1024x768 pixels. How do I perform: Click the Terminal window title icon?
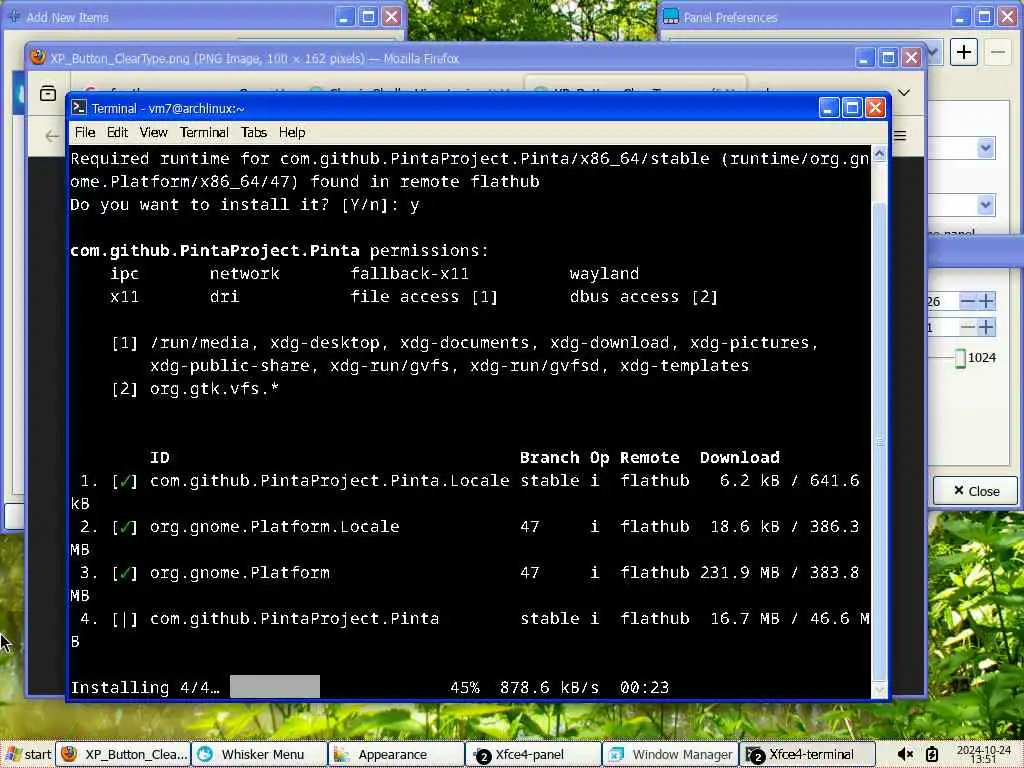point(79,108)
